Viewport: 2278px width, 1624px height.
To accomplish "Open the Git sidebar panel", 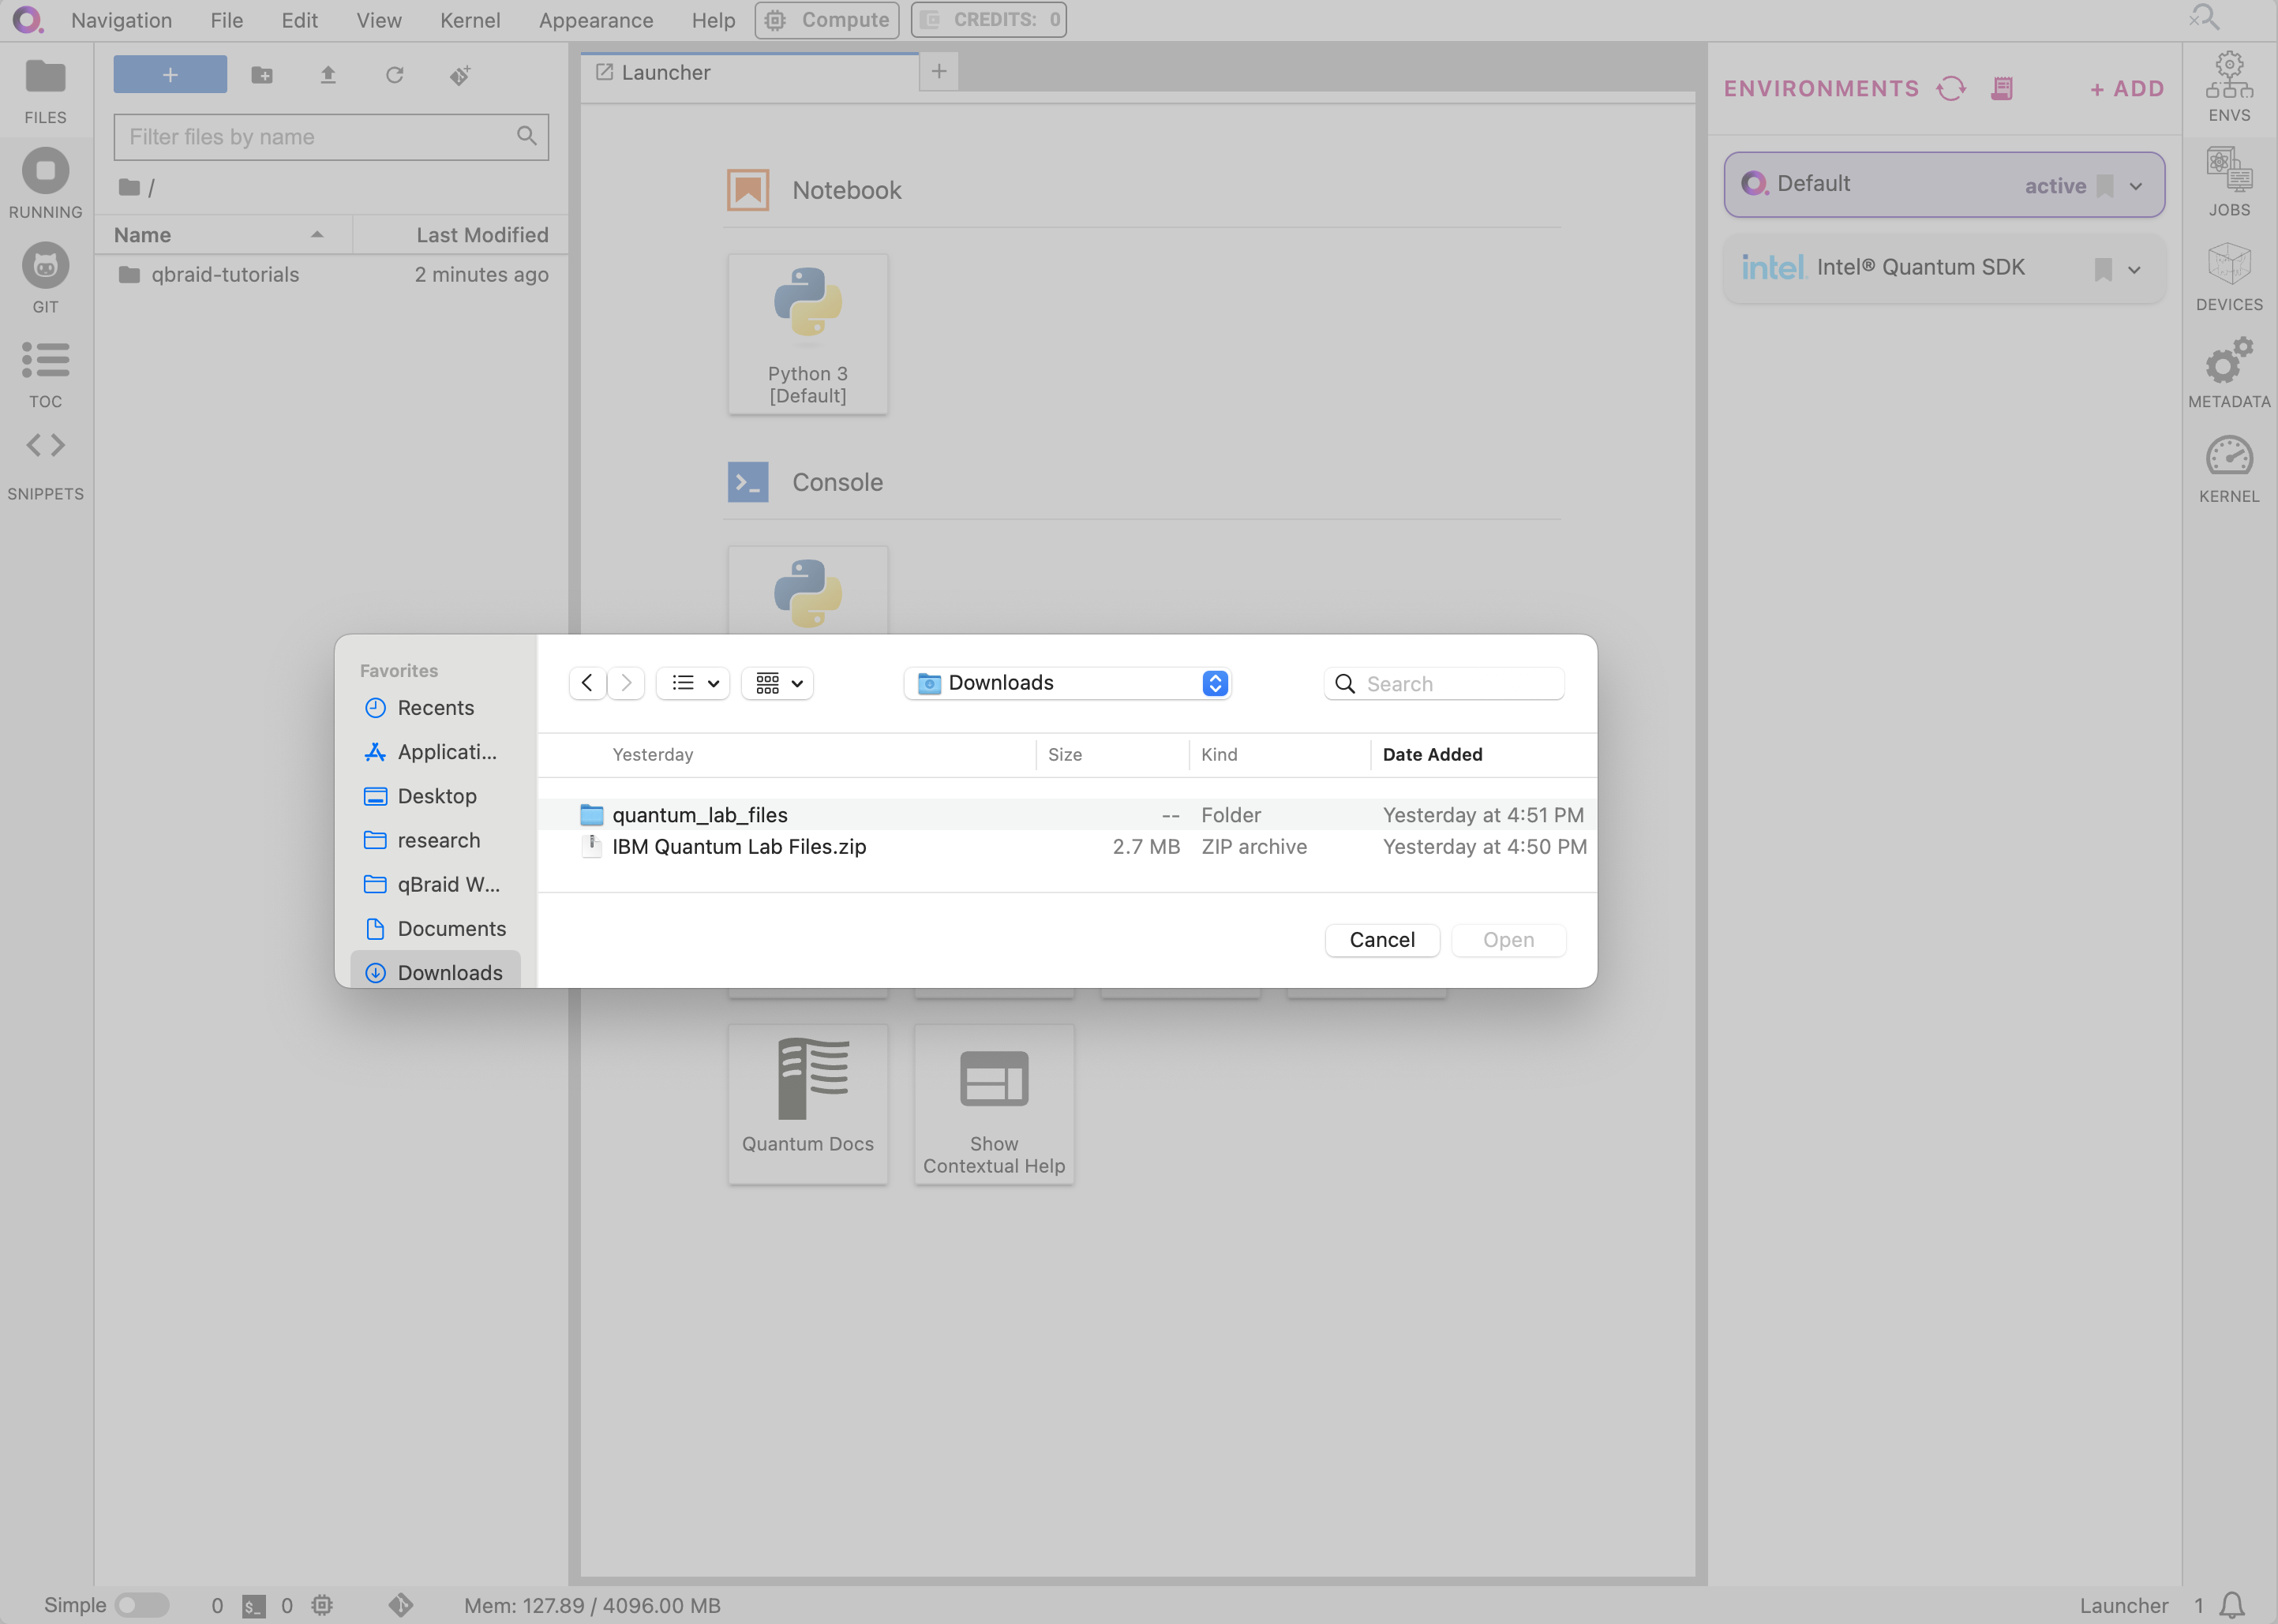I will (x=45, y=279).
